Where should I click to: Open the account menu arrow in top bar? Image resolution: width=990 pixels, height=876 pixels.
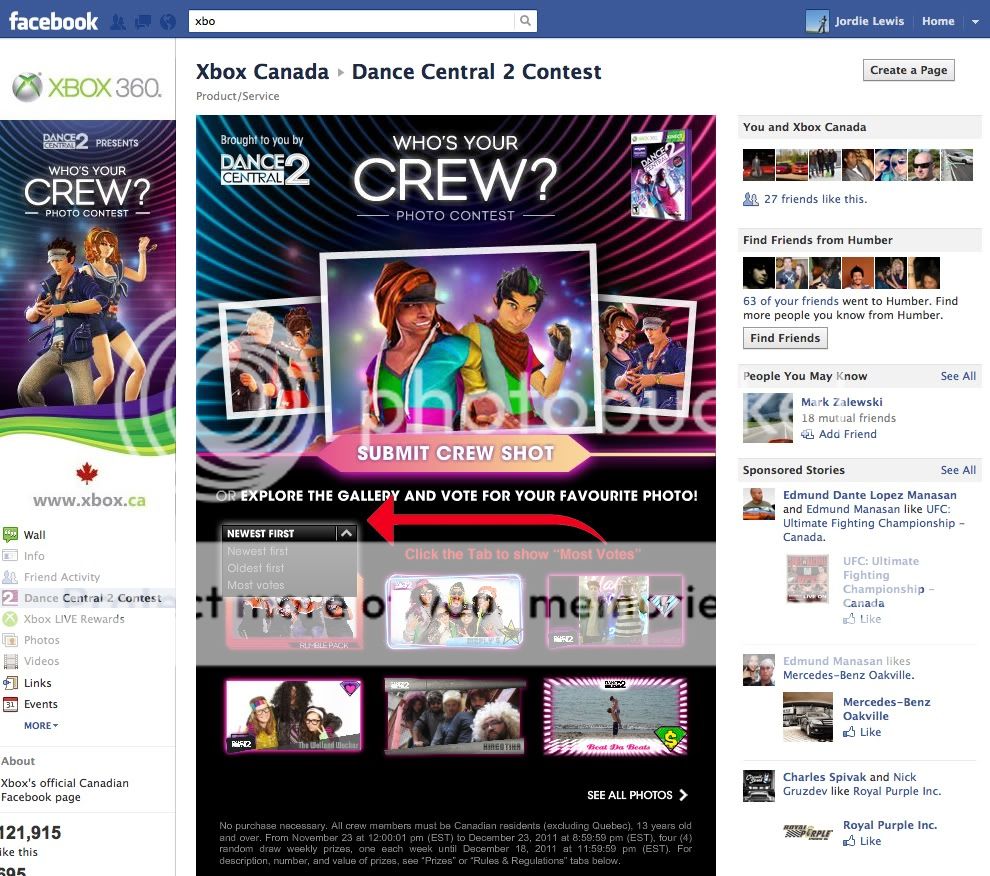pyautogui.click(x=975, y=21)
